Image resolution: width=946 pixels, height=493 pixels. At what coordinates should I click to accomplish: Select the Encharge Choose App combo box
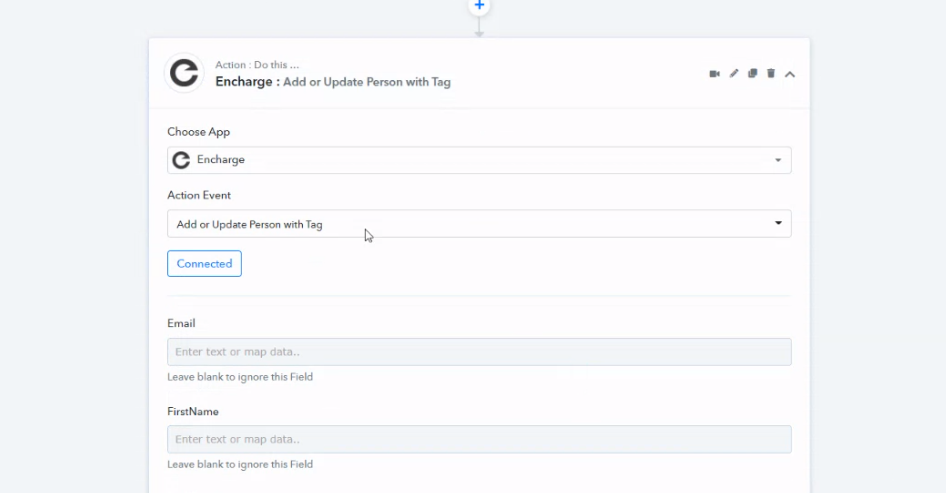pyautogui.click(x=478, y=160)
